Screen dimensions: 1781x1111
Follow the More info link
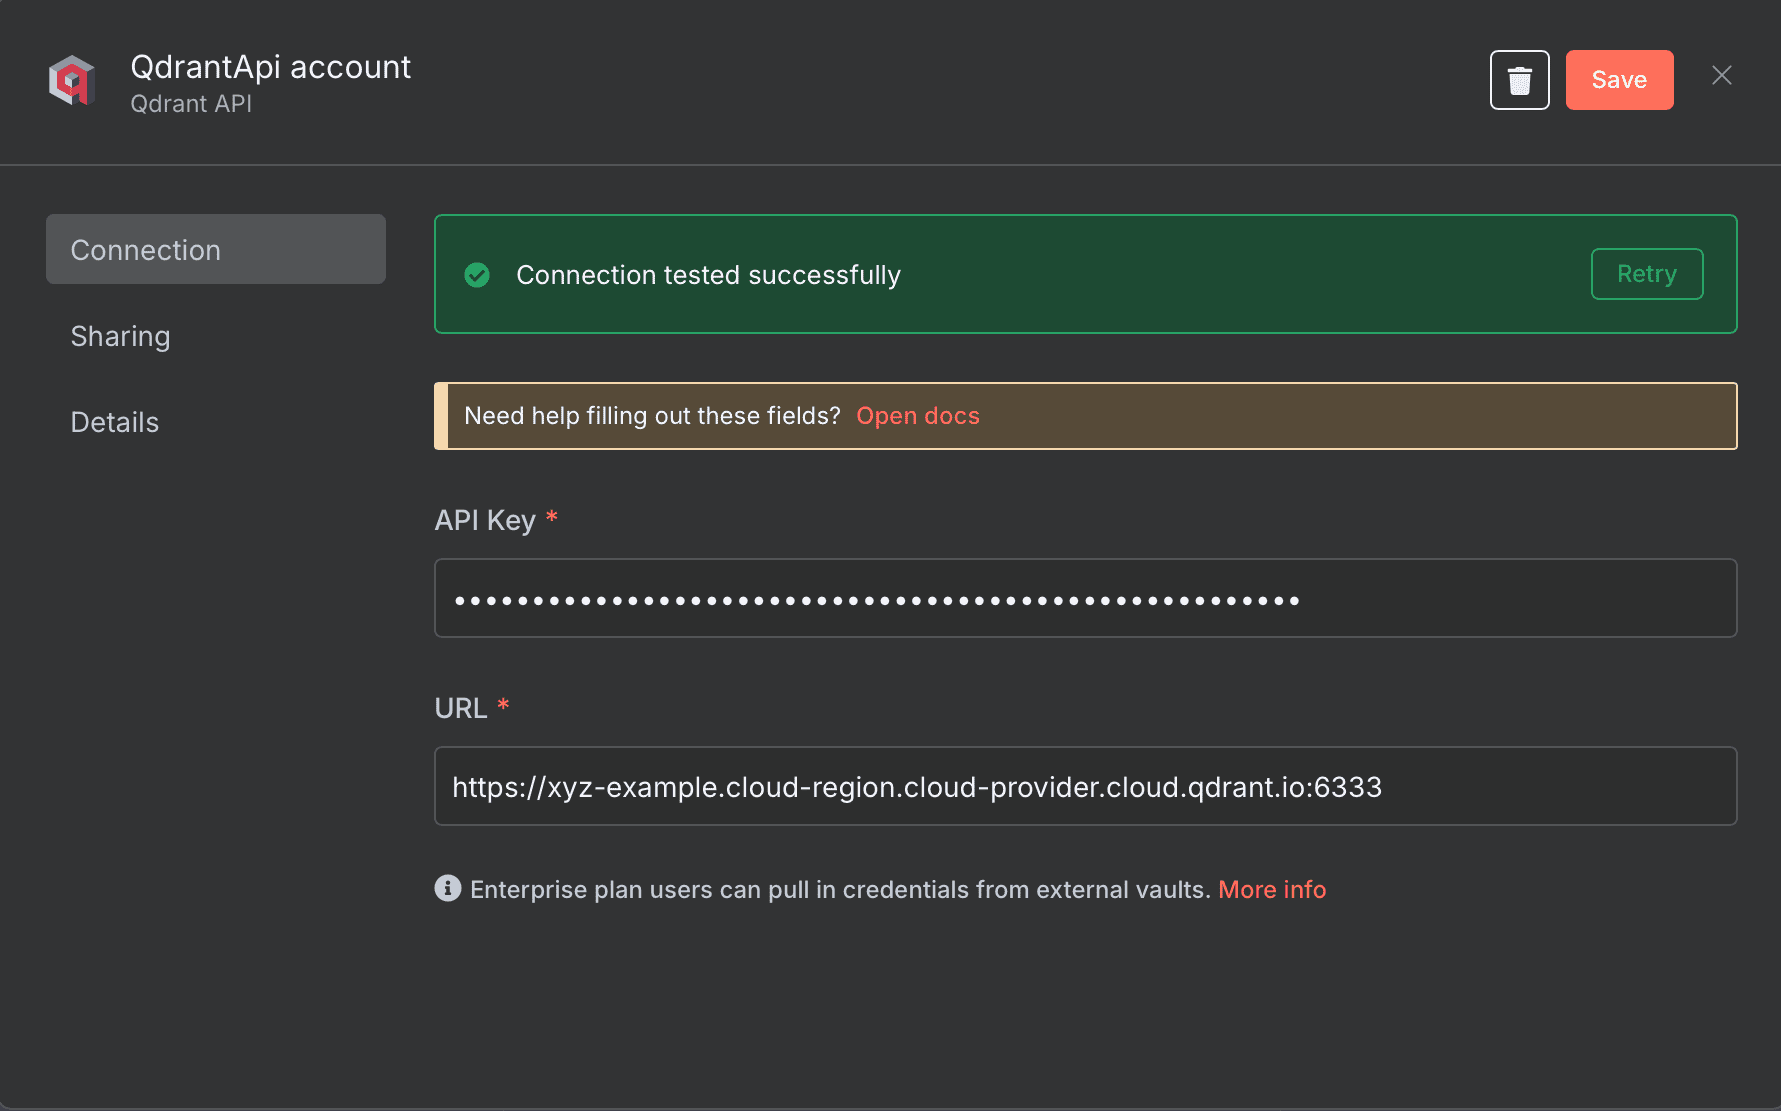click(1271, 889)
